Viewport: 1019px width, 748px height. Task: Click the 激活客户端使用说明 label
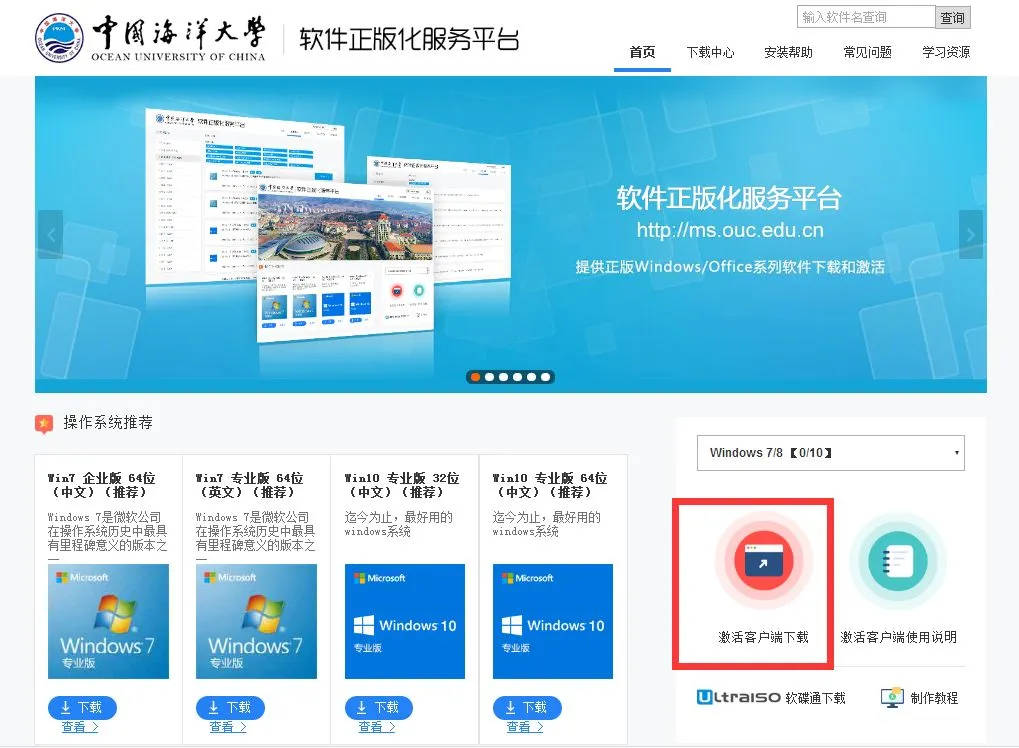click(898, 638)
